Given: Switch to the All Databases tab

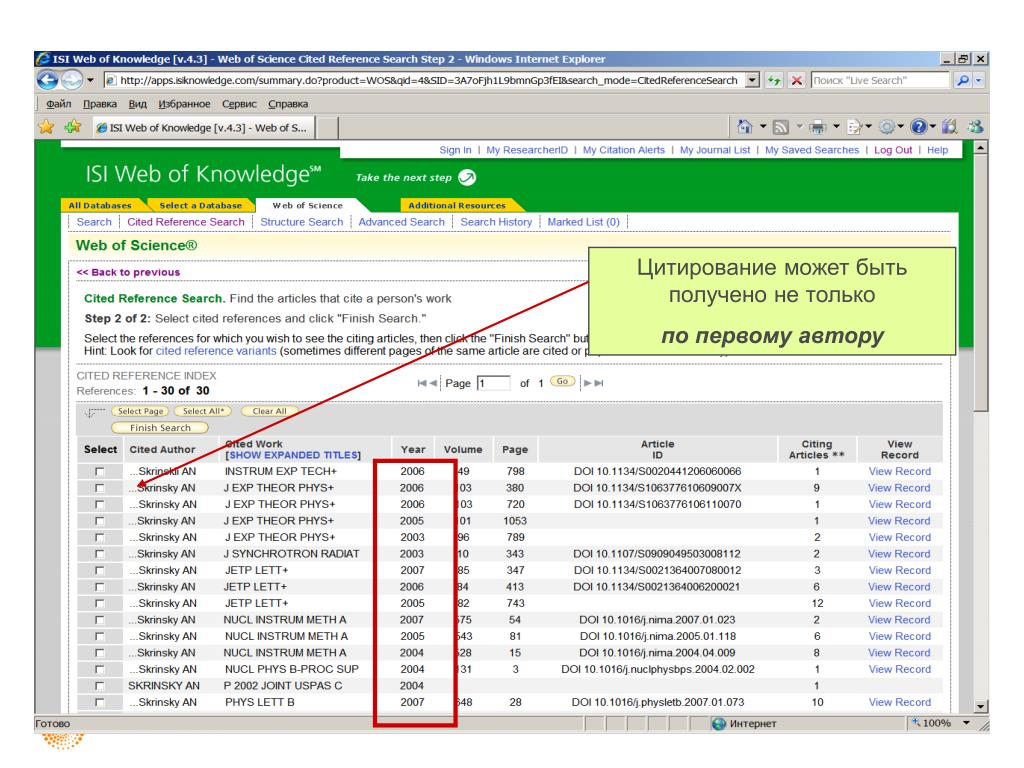Looking at the screenshot, I should pyautogui.click(x=100, y=205).
